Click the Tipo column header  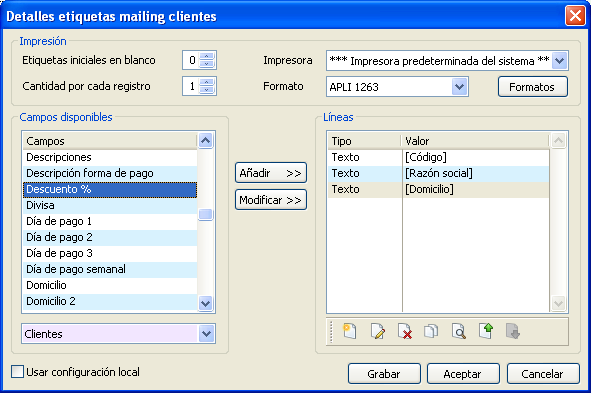364,141
